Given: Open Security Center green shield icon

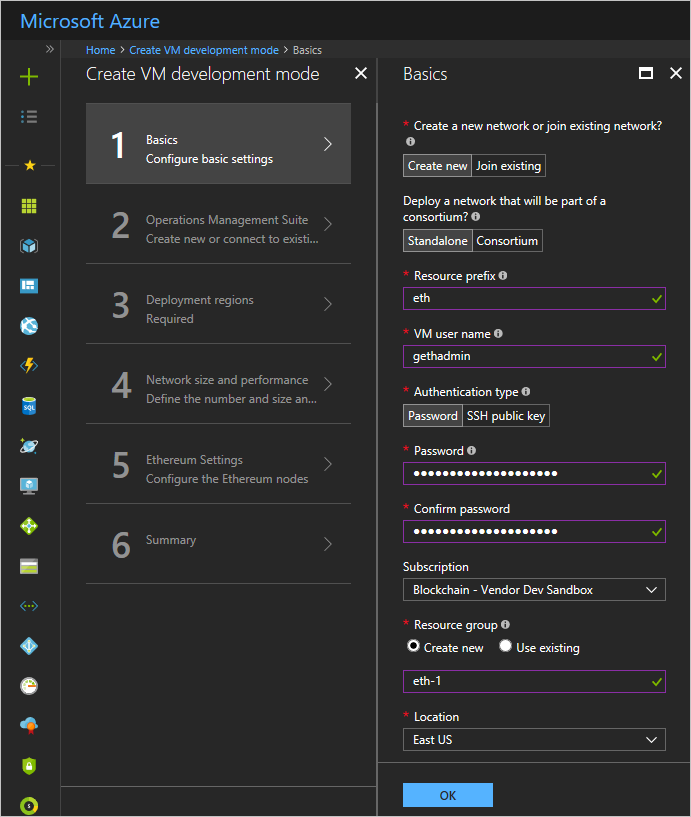Looking at the screenshot, I should [x=29, y=766].
